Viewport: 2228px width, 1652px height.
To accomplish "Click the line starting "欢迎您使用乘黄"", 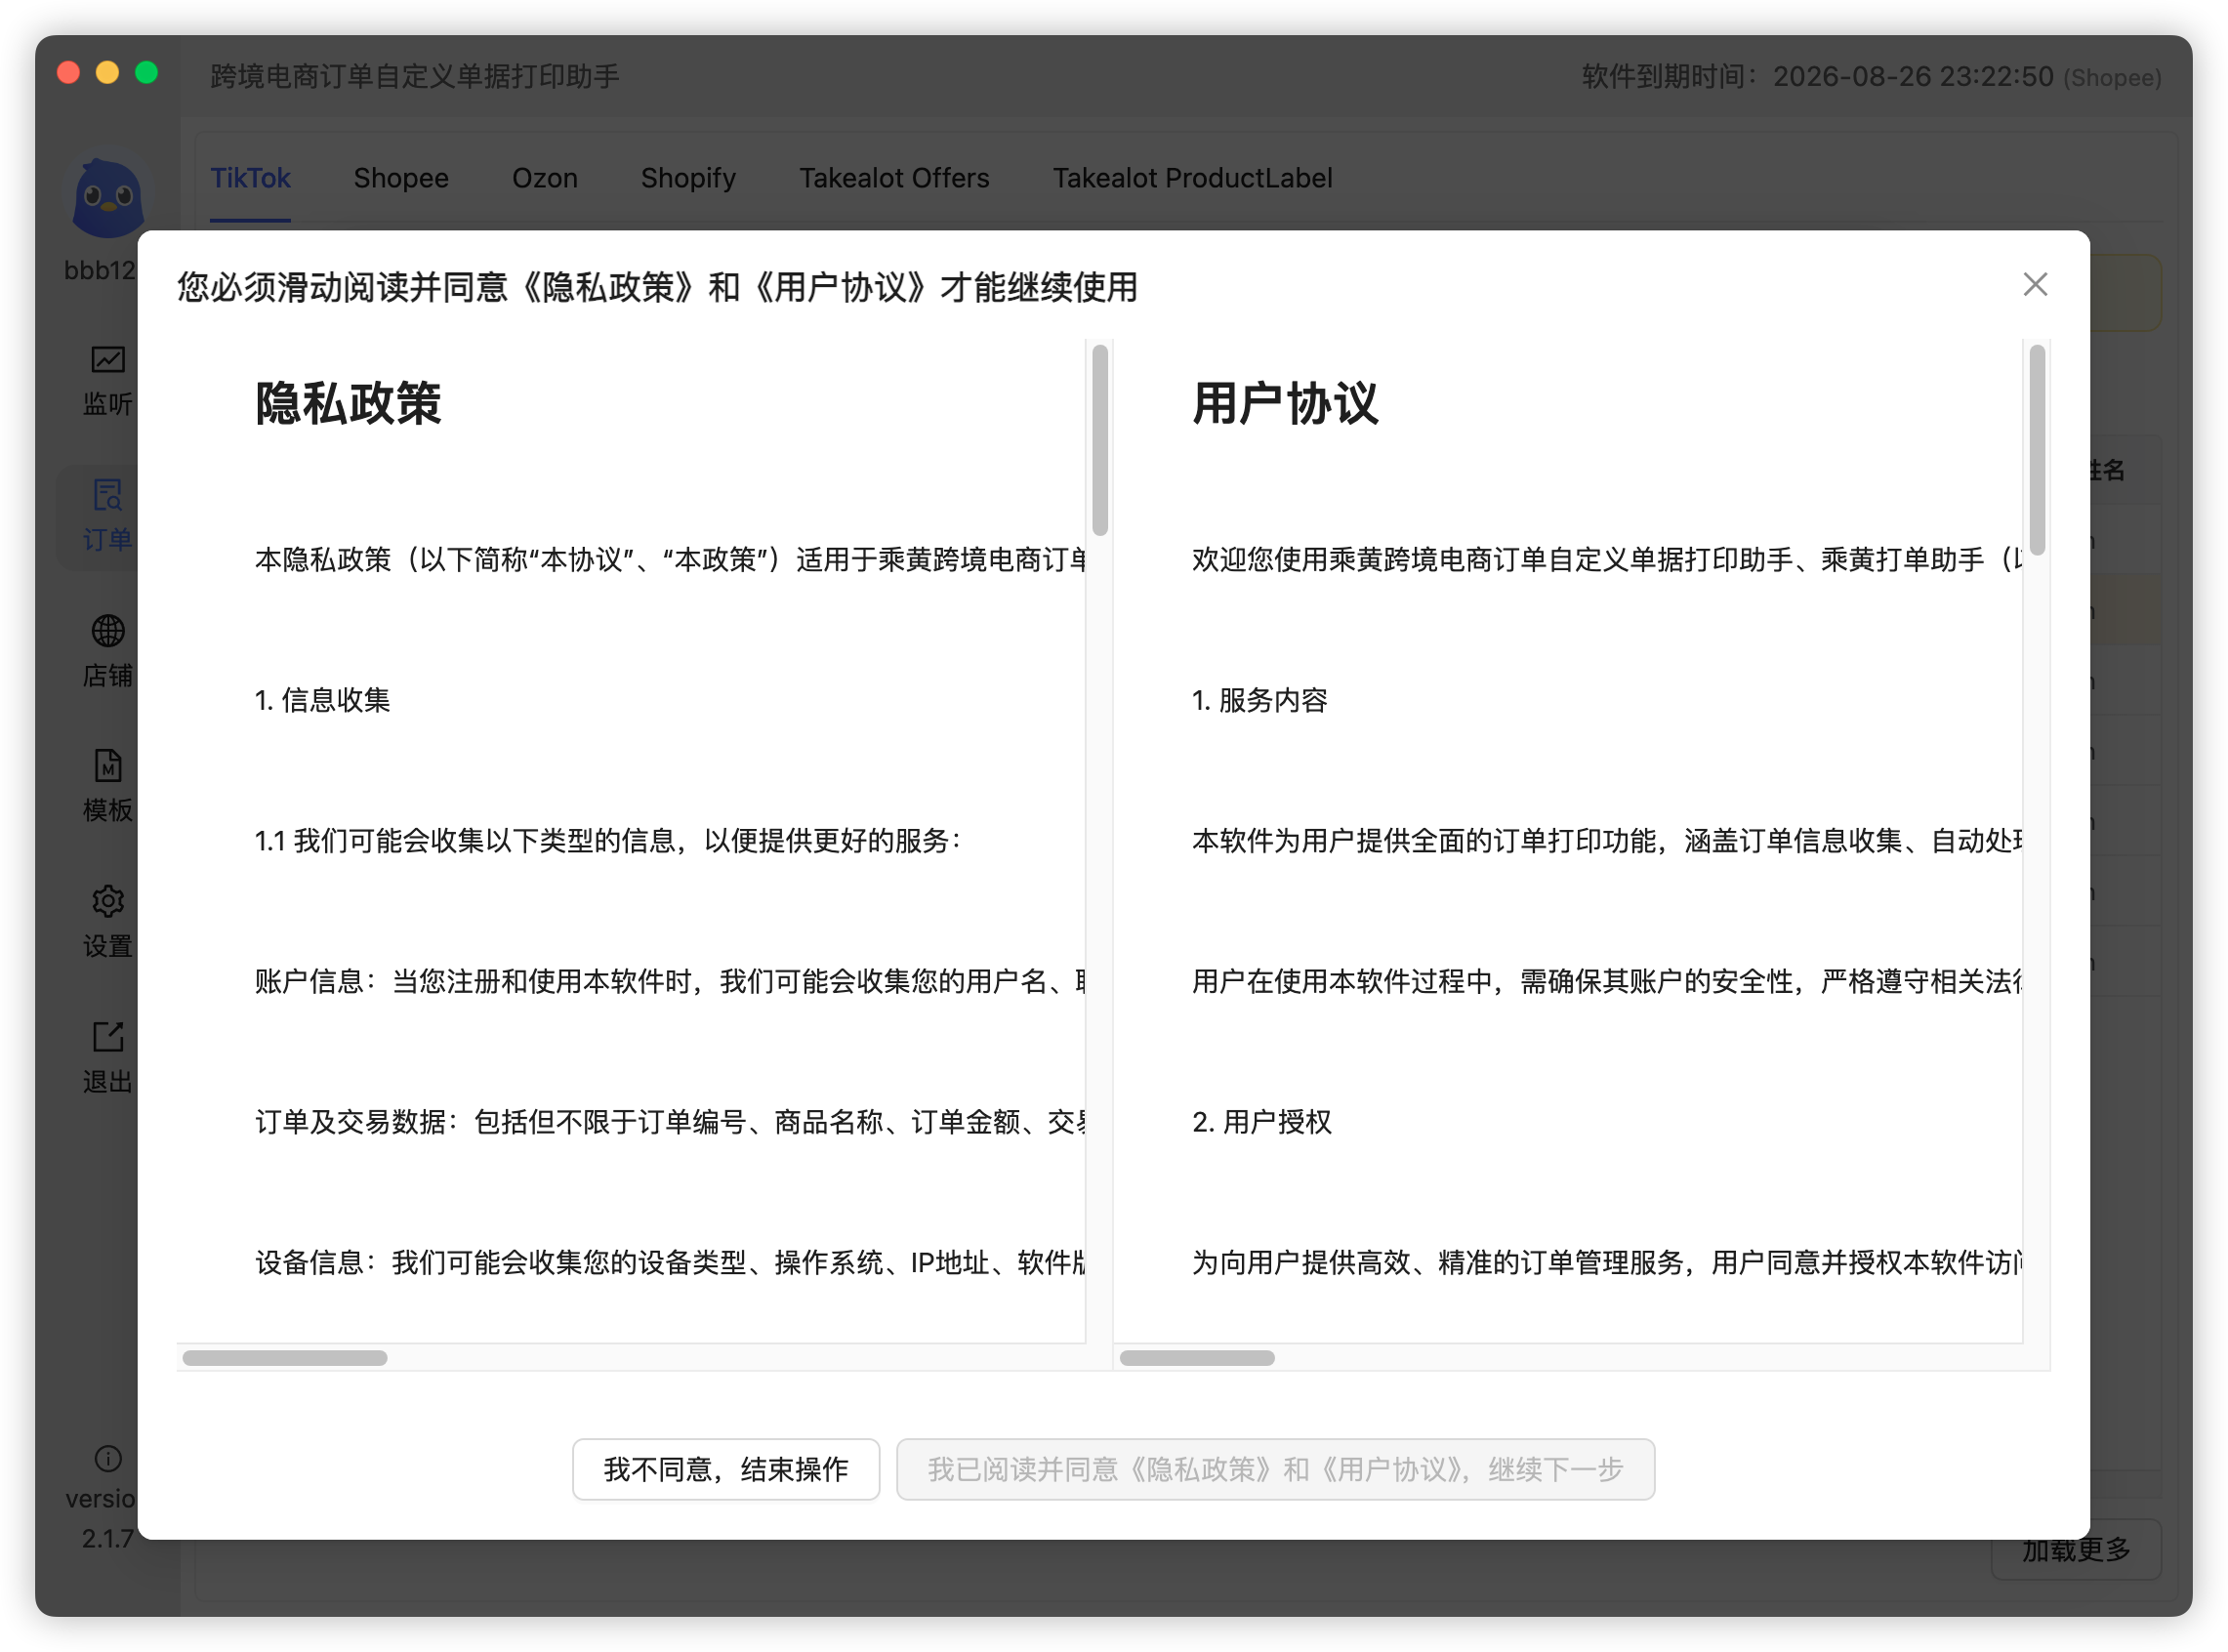I will point(1607,560).
